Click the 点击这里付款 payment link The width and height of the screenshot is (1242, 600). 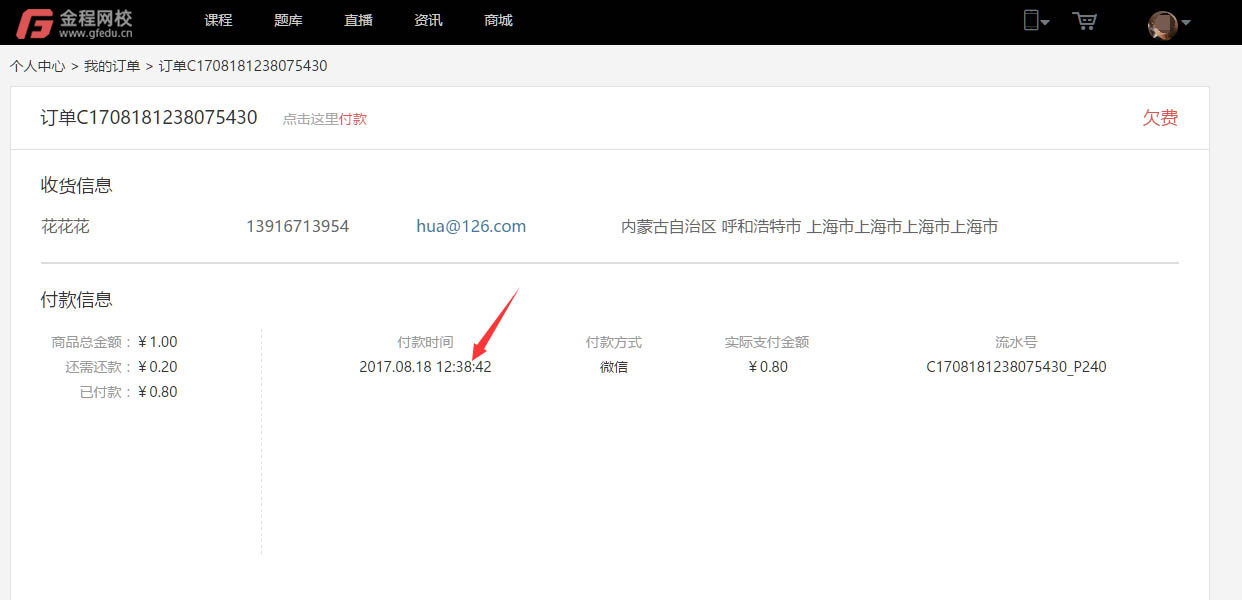tap(325, 119)
